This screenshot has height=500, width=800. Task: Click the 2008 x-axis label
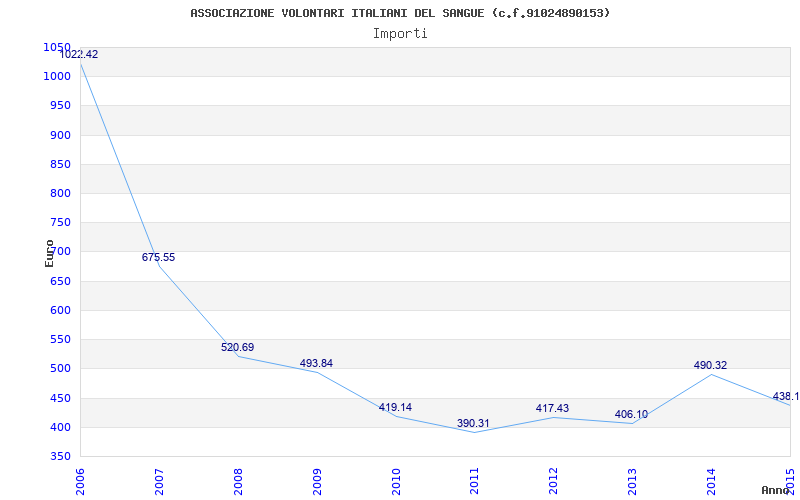tap(238, 481)
